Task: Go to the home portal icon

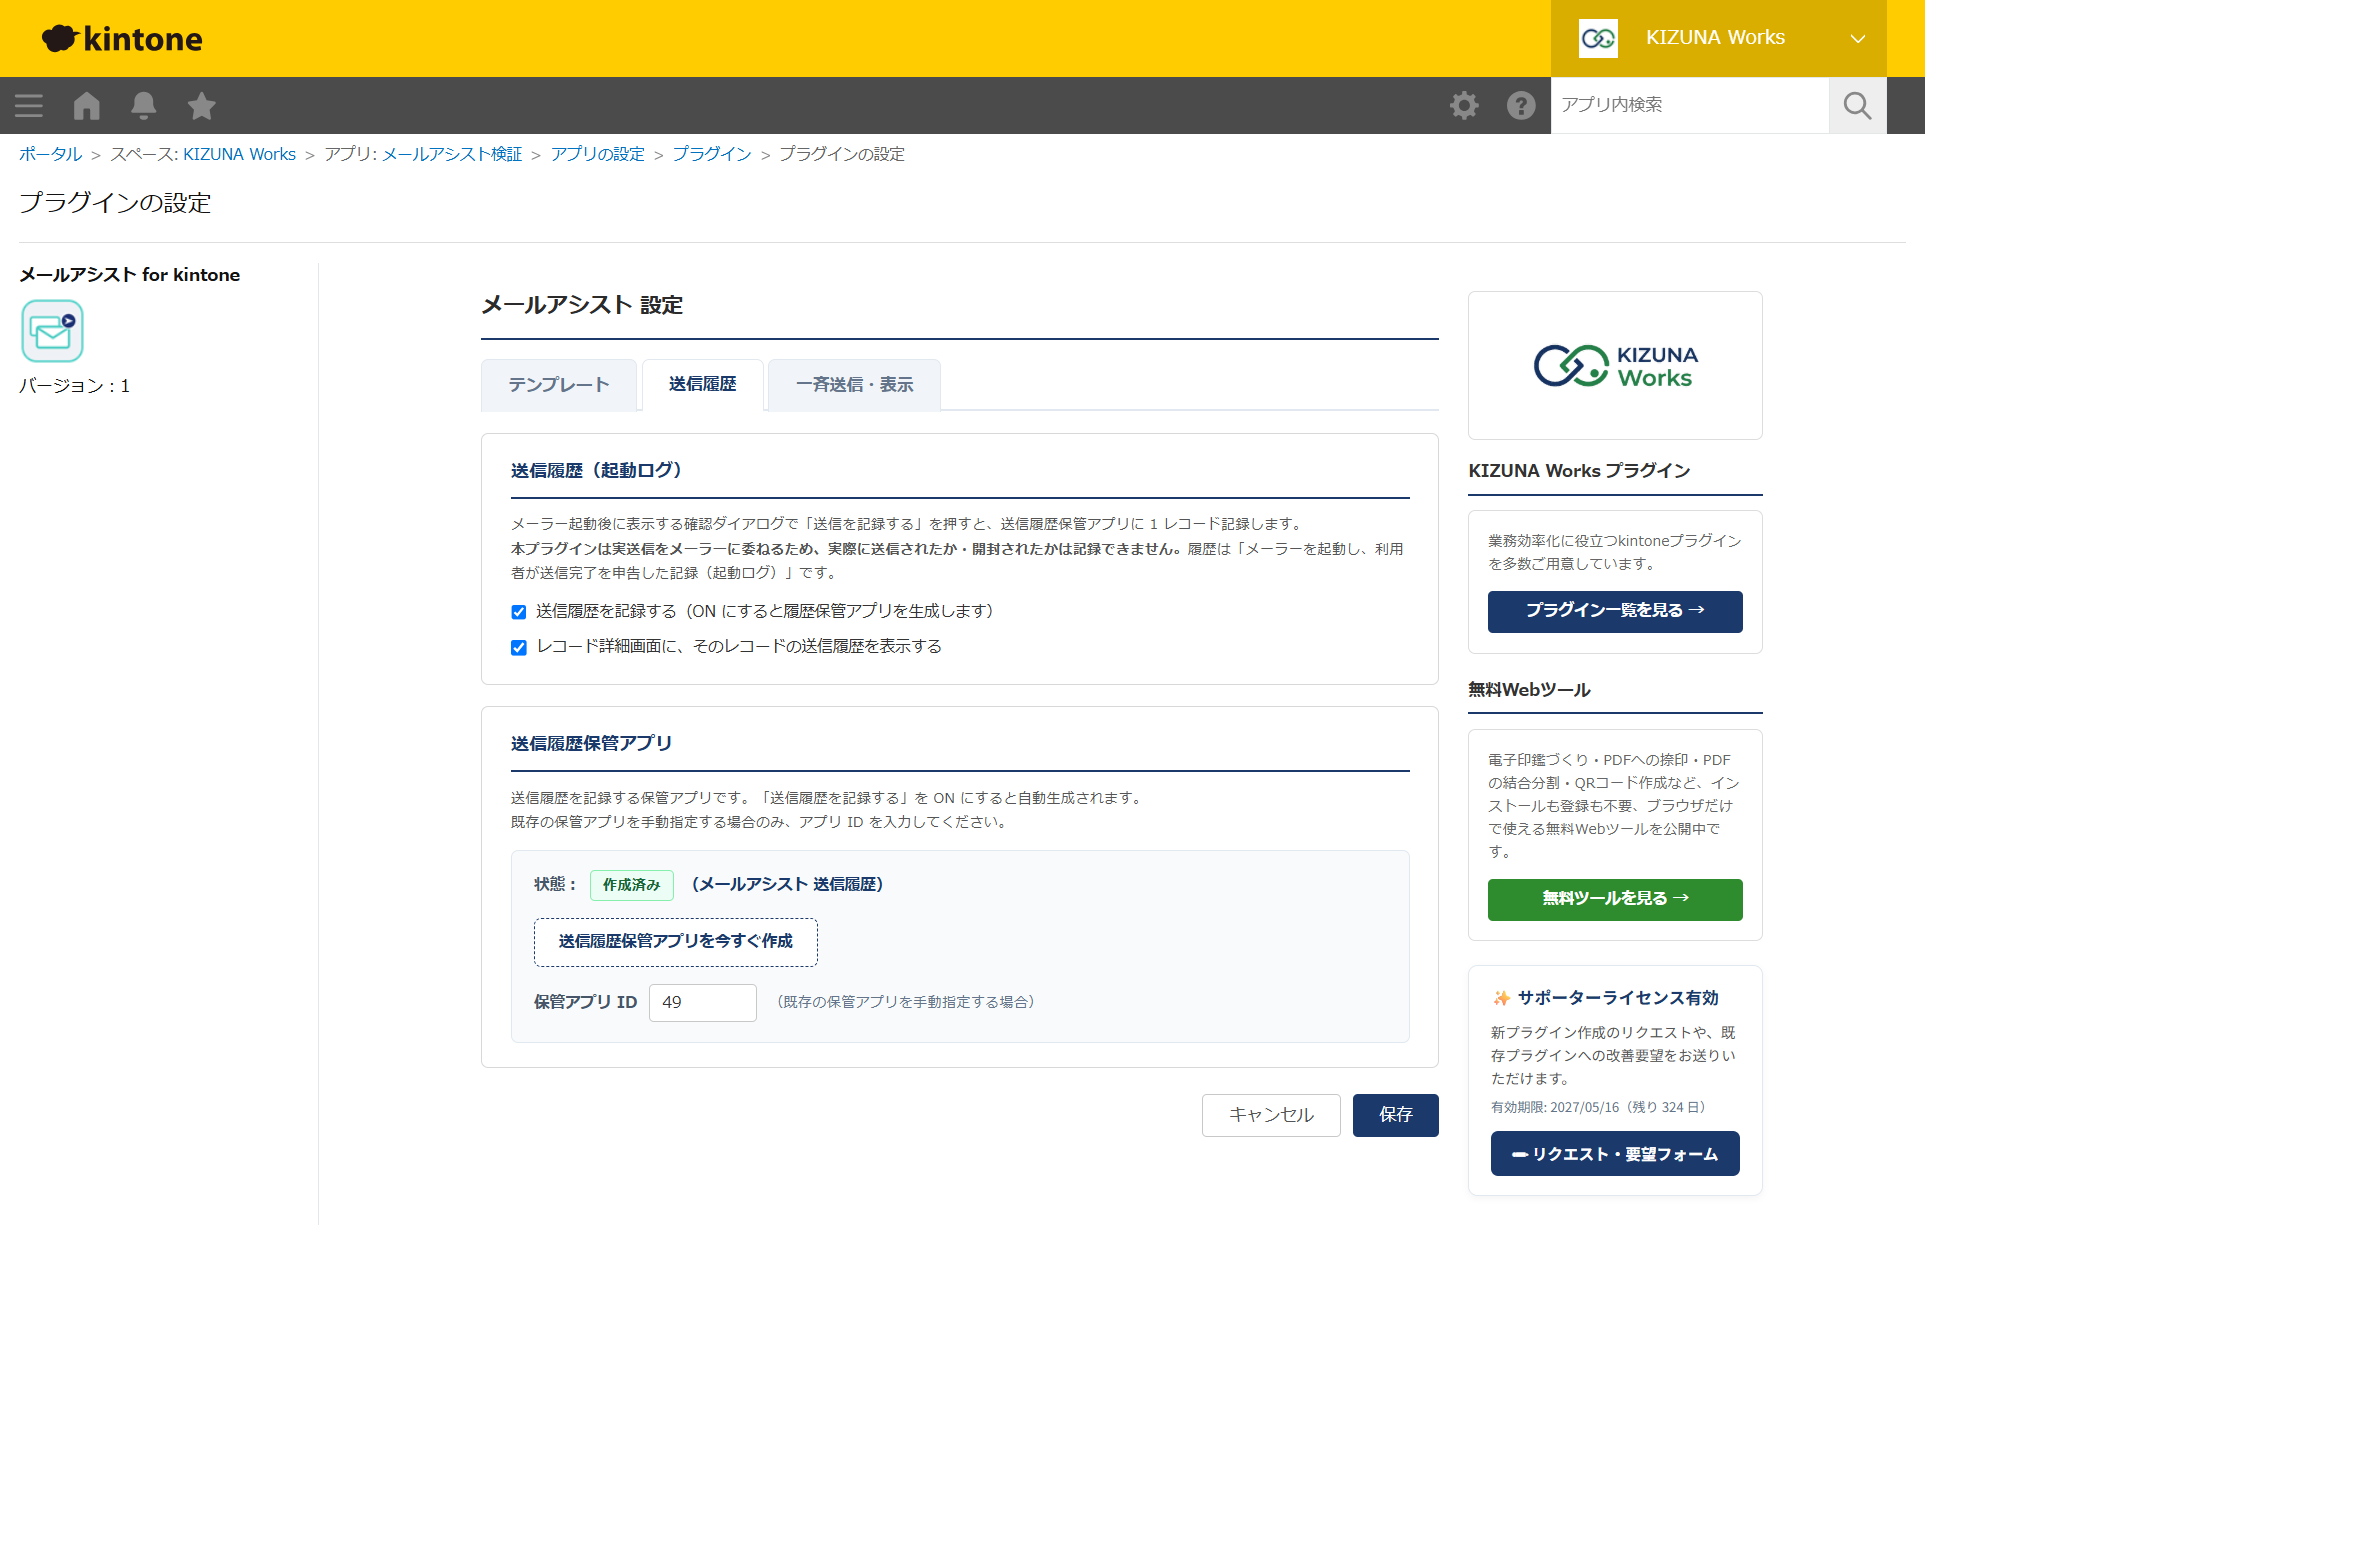Action: (x=87, y=105)
